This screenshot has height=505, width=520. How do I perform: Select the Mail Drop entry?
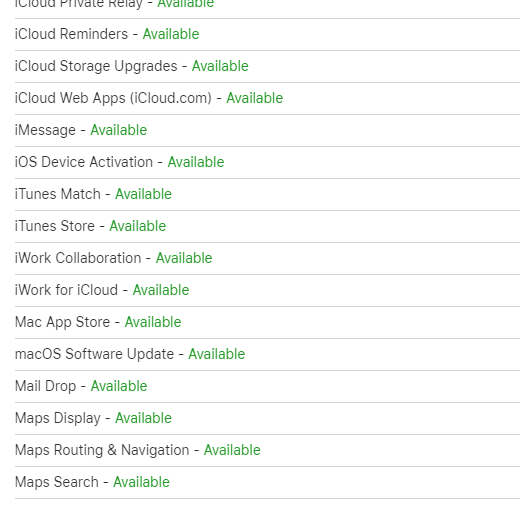click(267, 386)
